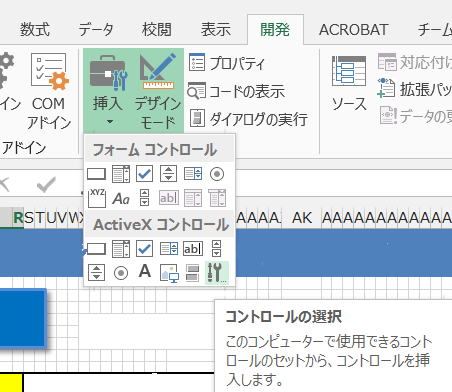Select the ActiveX More Controls tools icon
This screenshot has height=392, width=452.
[x=216, y=272]
